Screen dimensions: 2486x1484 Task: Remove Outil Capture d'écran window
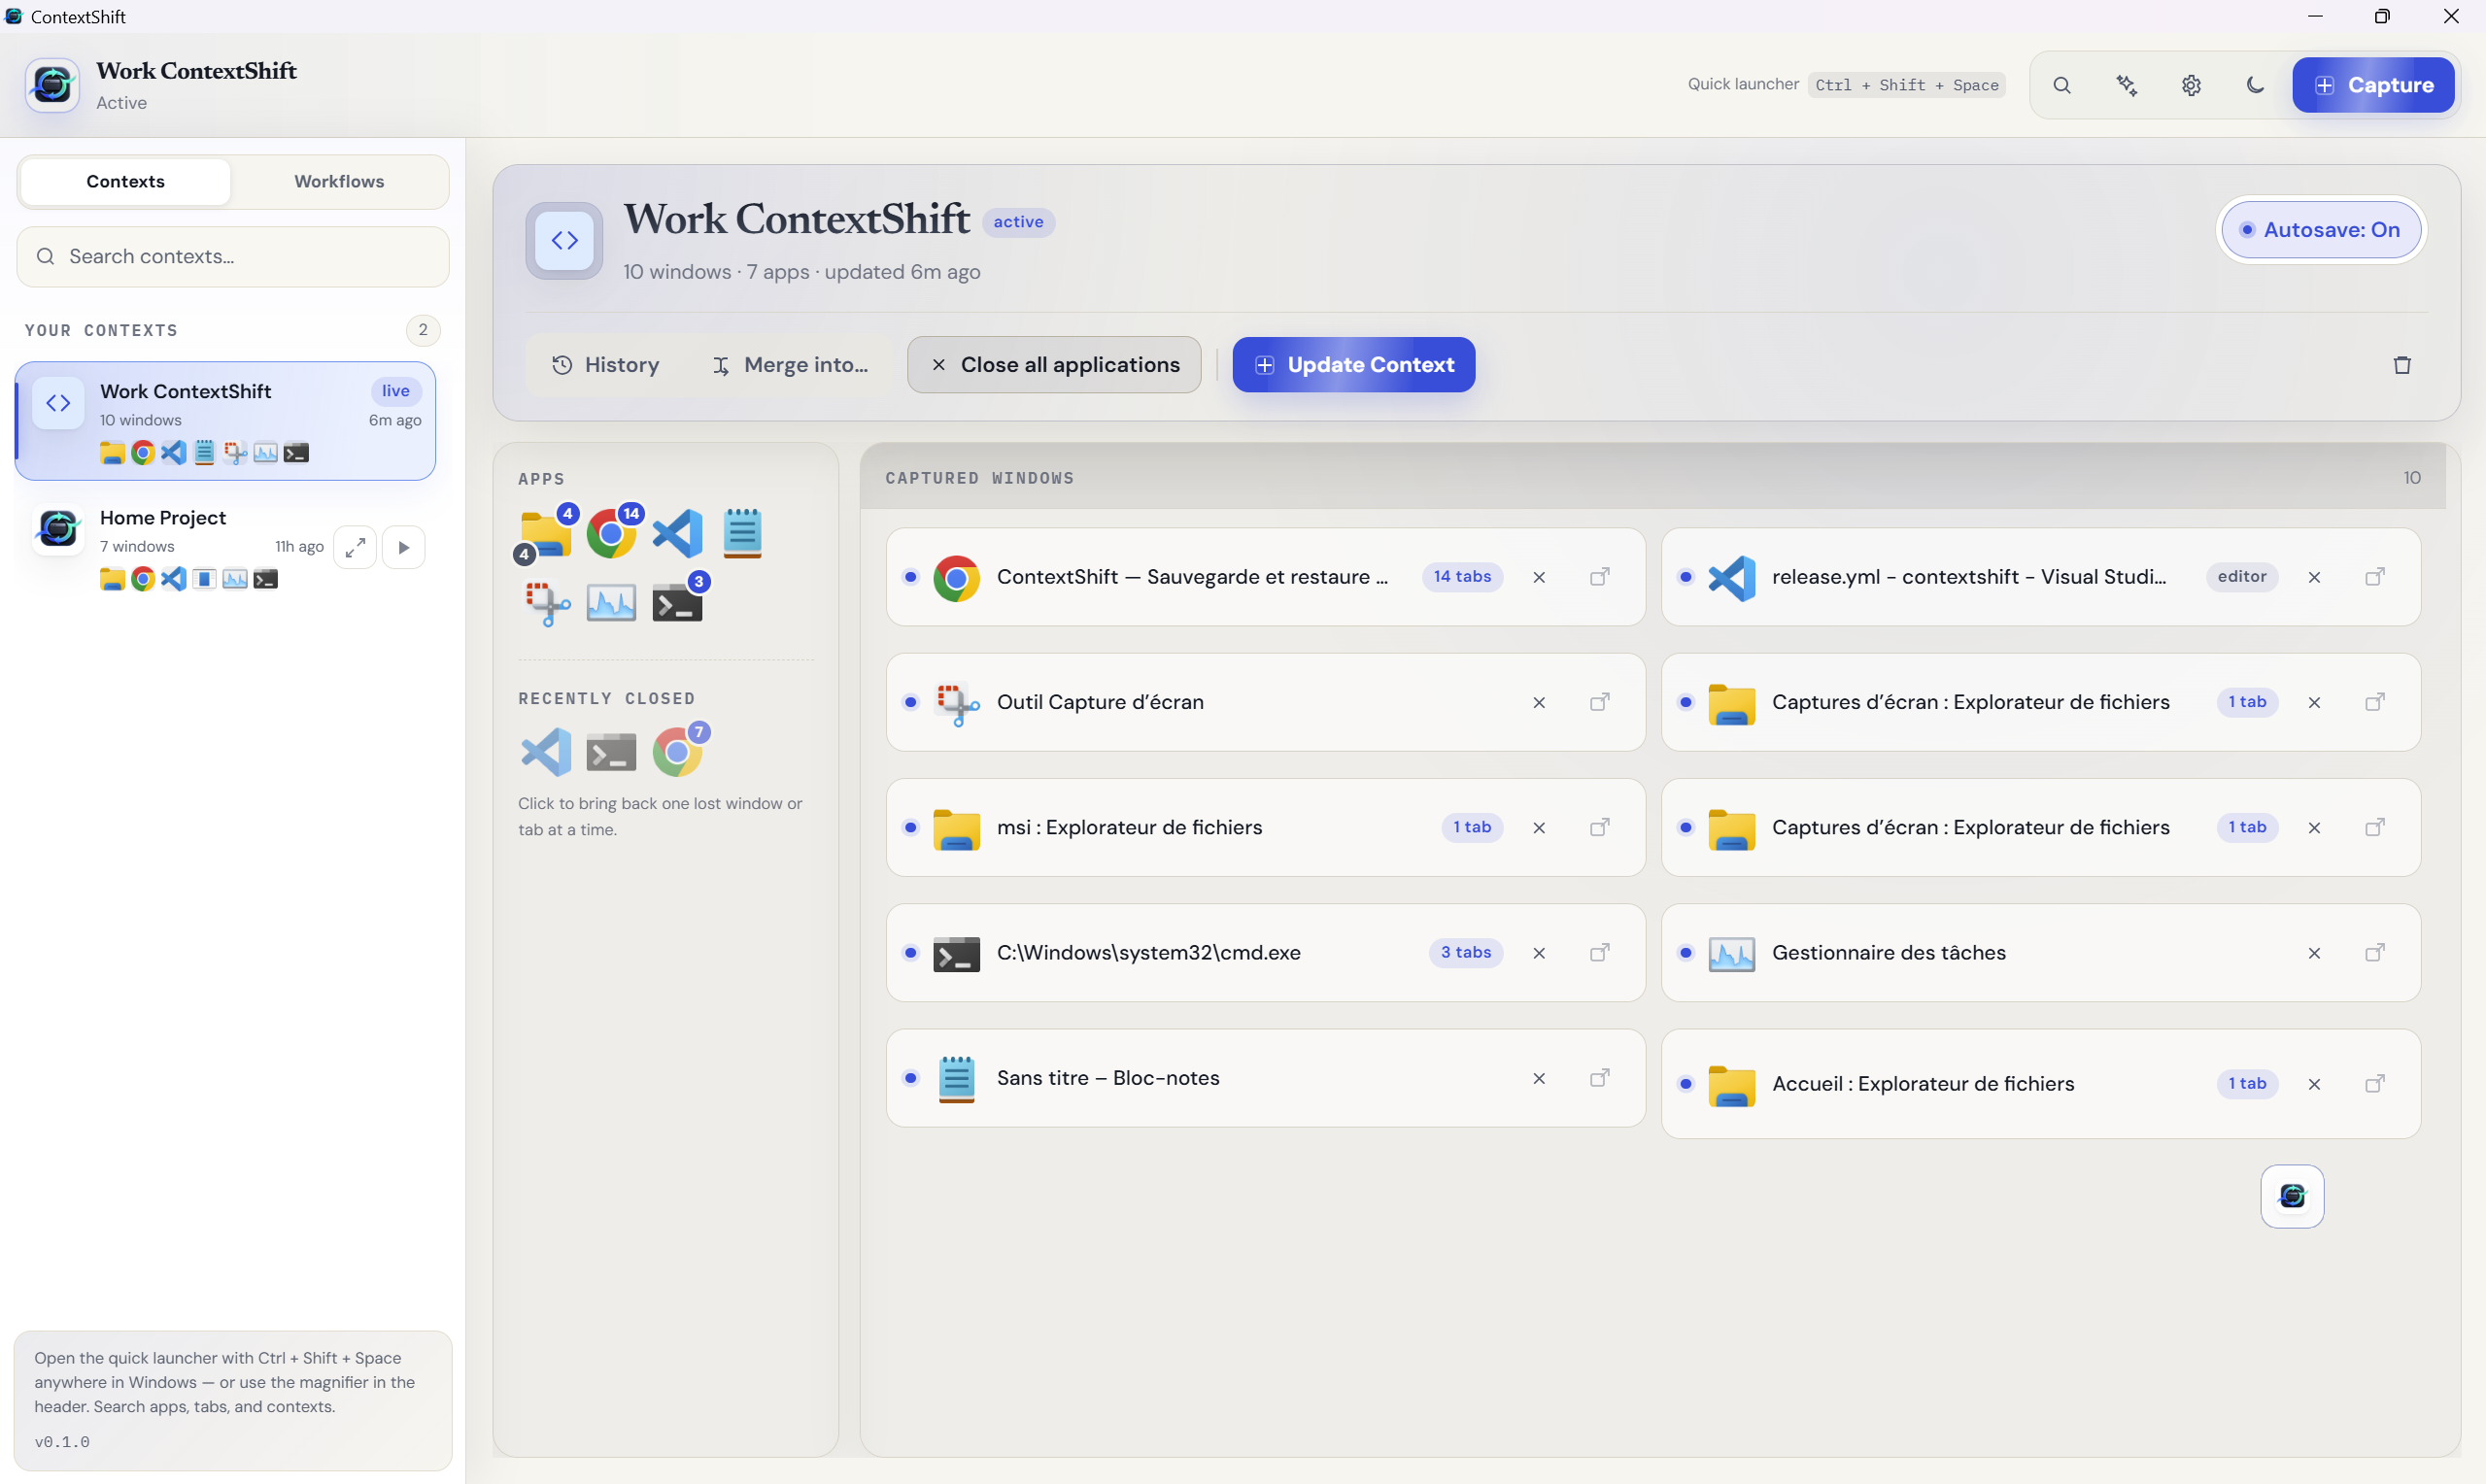1539,702
